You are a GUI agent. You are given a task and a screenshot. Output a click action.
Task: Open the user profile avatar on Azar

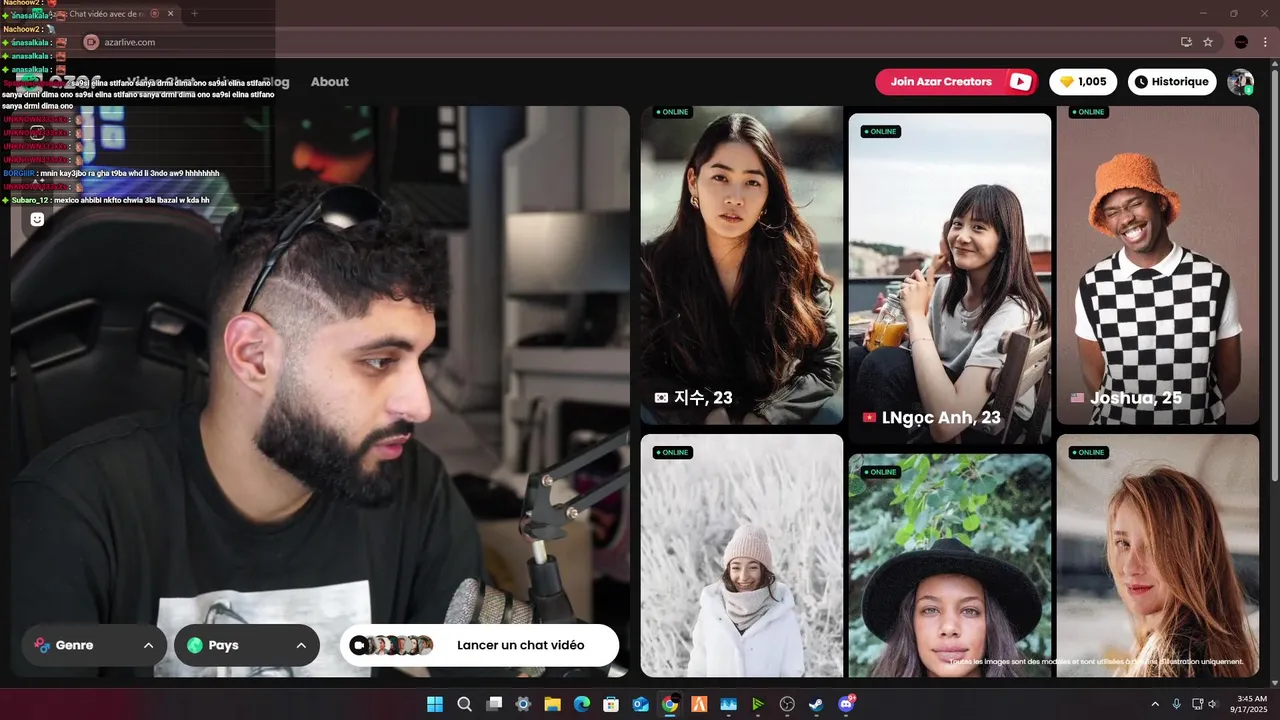tap(1241, 82)
